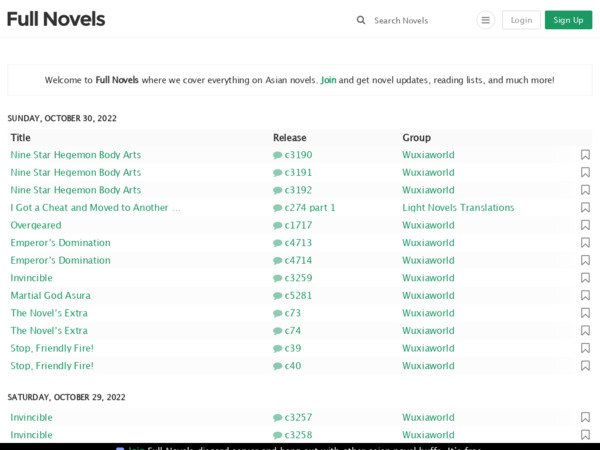Open the hamburger menu button
Image resolution: width=600 pixels, height=450 pixels.
pos(485,20)
